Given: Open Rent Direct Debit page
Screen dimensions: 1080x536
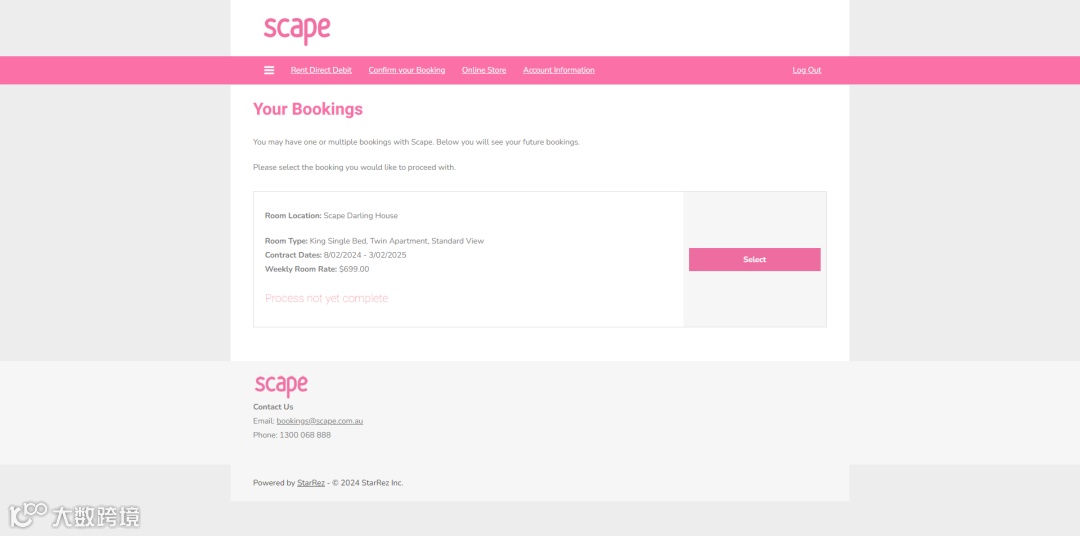Looking at the screenshot, I should [321, 70].
